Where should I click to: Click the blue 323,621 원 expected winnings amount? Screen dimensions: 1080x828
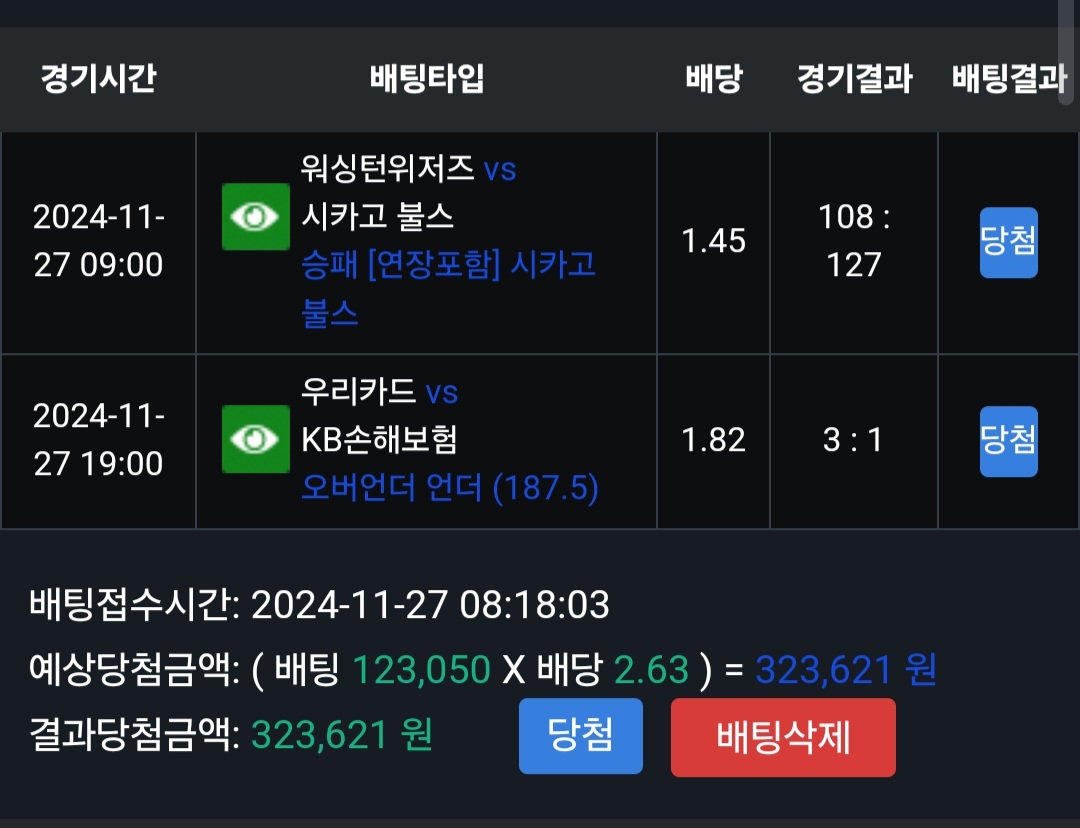(845, 669)
